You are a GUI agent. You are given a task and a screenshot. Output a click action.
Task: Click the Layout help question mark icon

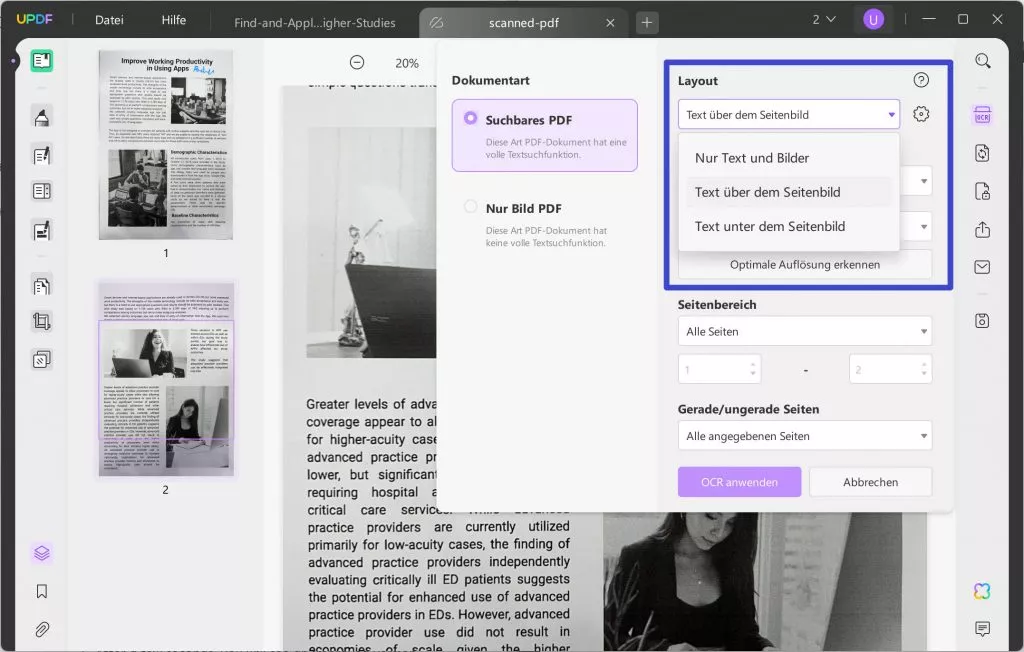[x=921, y=81]
